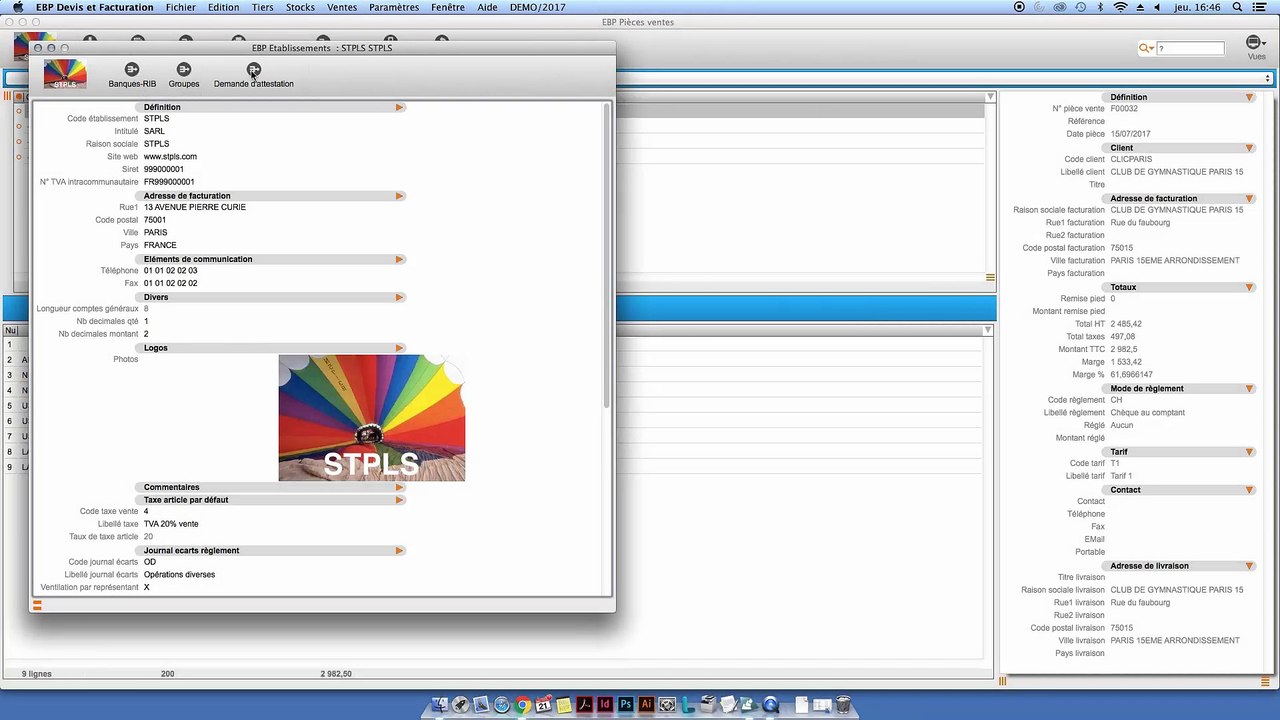
Task: Open the Fenêtre menu
Action: pyautogui.click(x=448, y=7)
